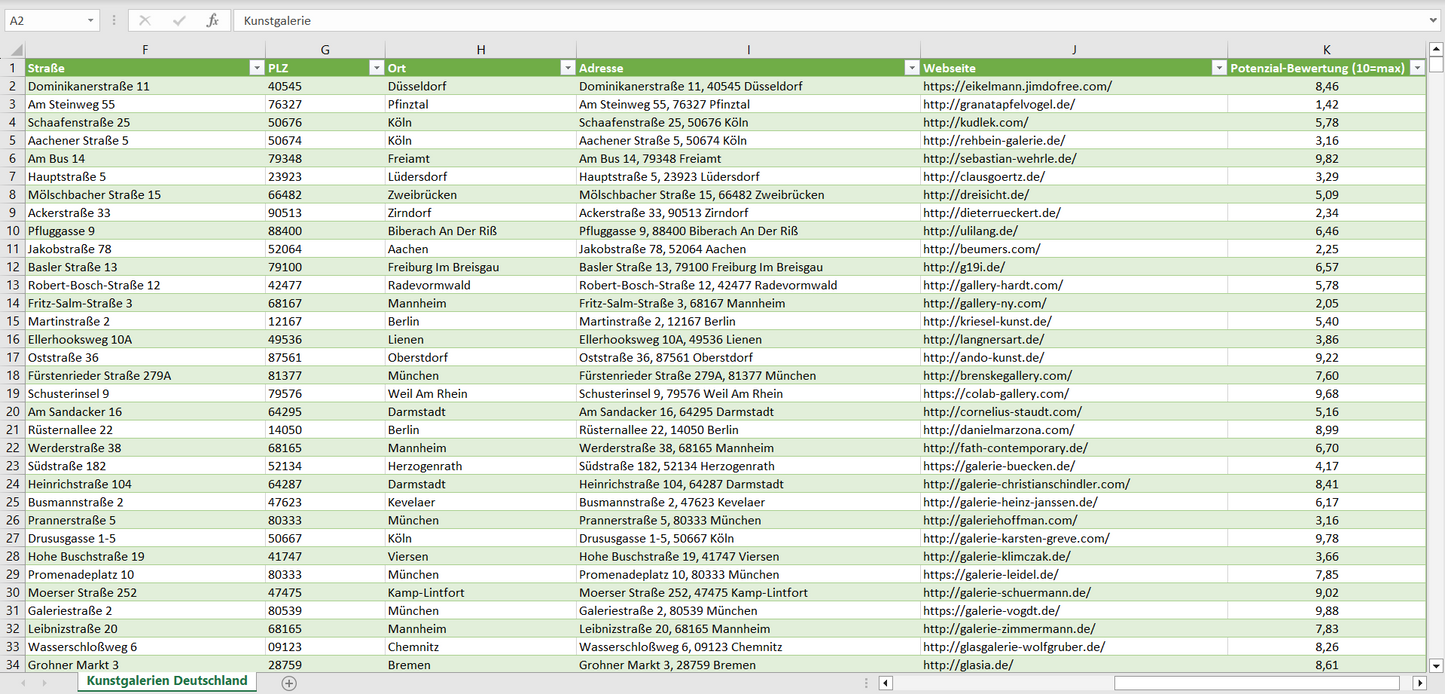The image size is (1445, 694).
Task: Click the horizontal scrollbar left arrow
Action: coord(885,683)
